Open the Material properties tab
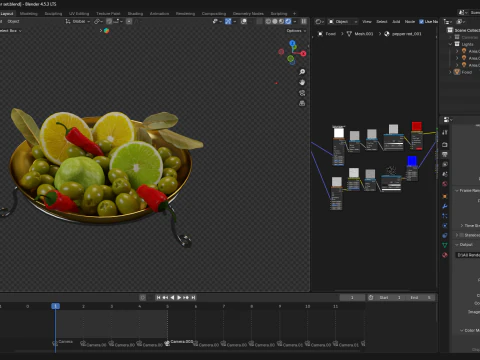 tap(445, 255)
